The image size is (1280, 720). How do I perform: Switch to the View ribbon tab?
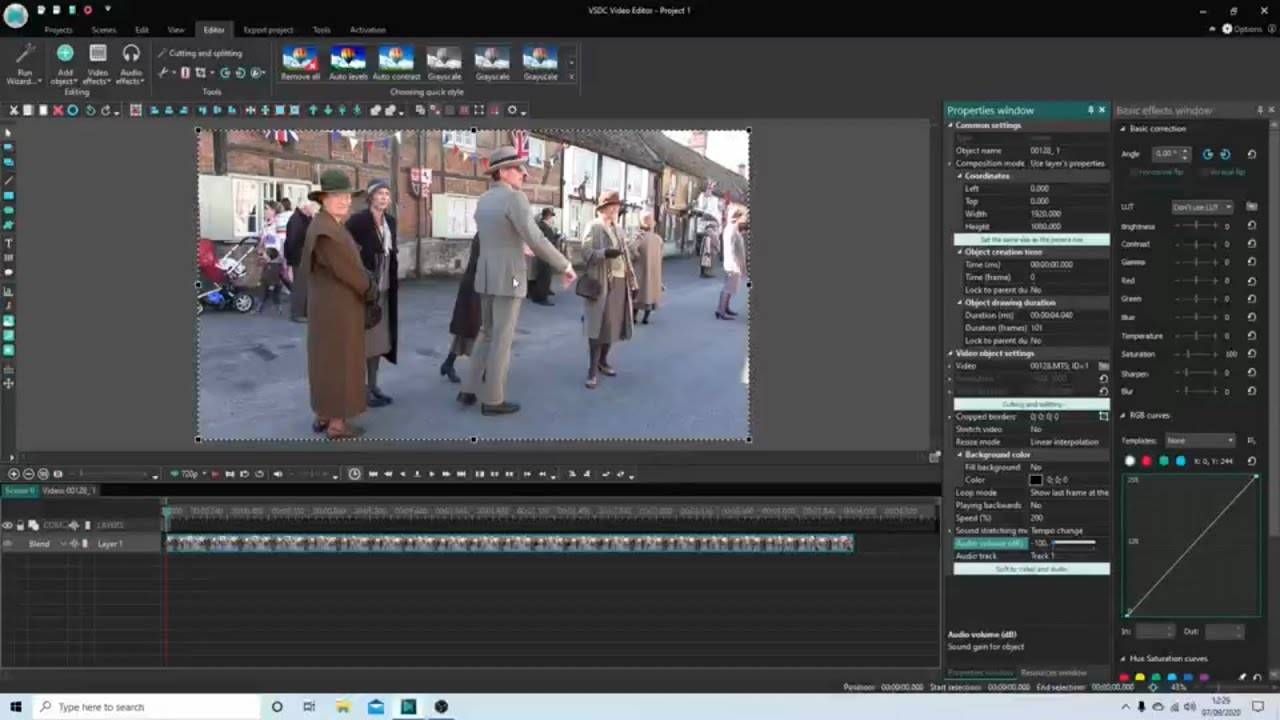176,30
